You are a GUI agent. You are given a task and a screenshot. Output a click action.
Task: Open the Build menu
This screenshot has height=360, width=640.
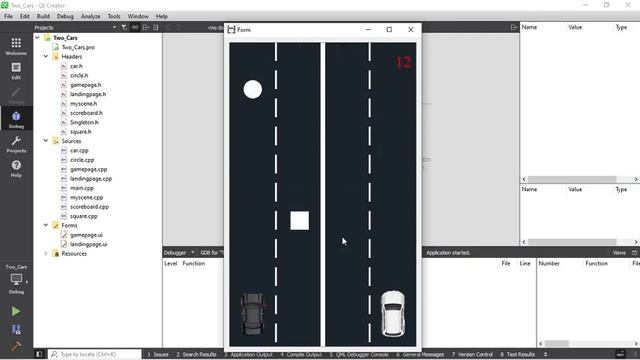pyautogui.click(x=43, y=16)
